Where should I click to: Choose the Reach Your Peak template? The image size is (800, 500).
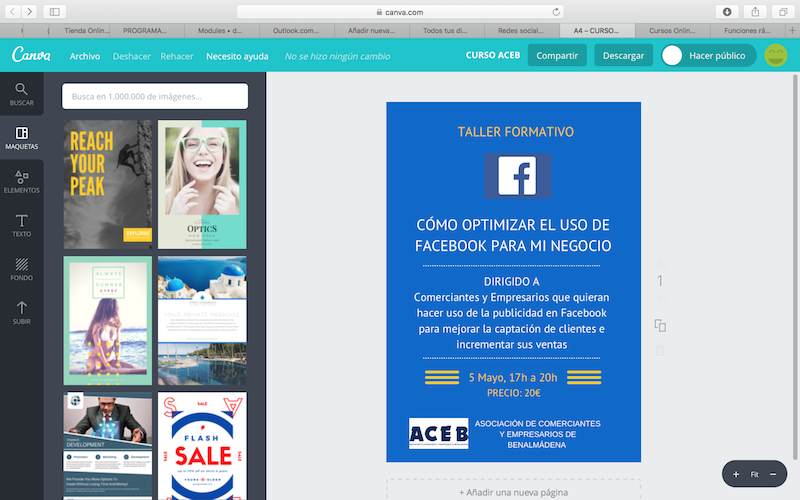click(x=108, y=184)
